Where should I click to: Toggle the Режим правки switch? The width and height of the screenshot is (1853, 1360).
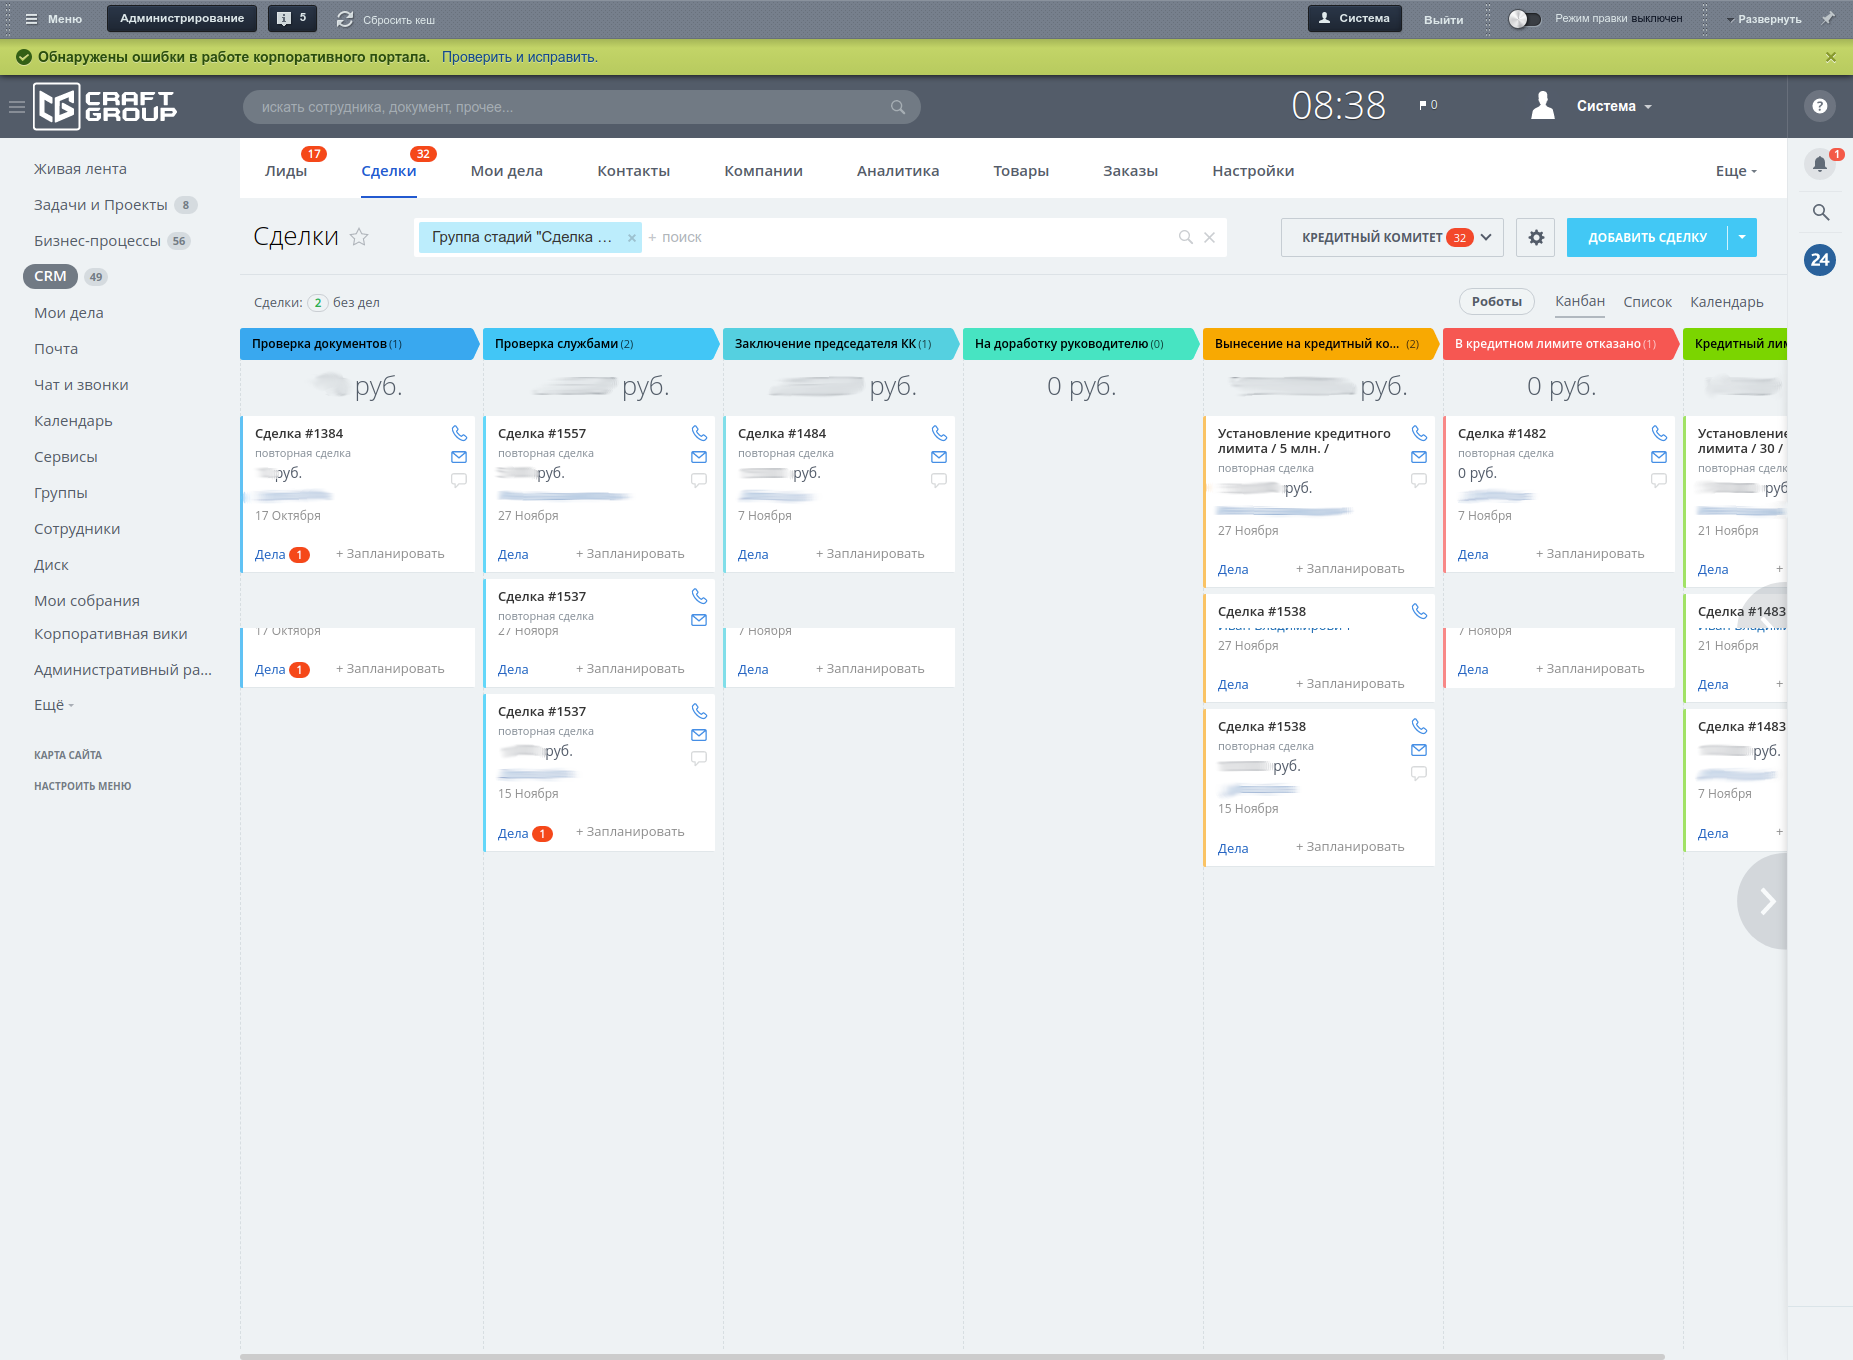(x=1524, y=19)
